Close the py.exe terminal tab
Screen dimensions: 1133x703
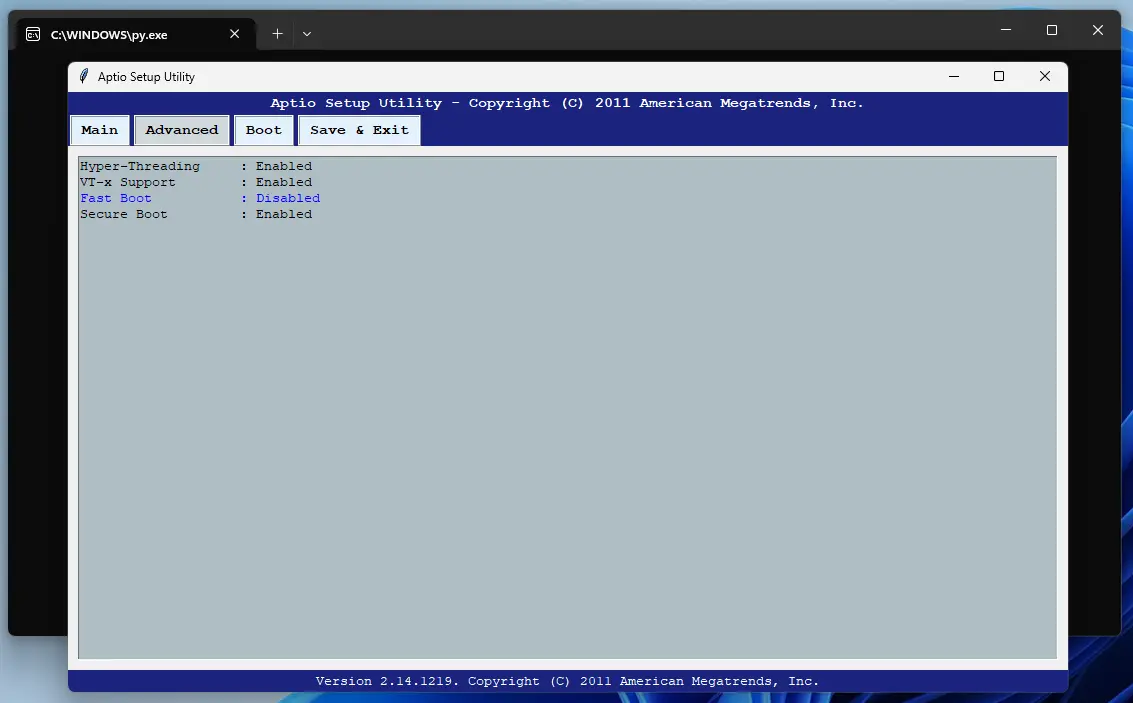tap(234, 34)
